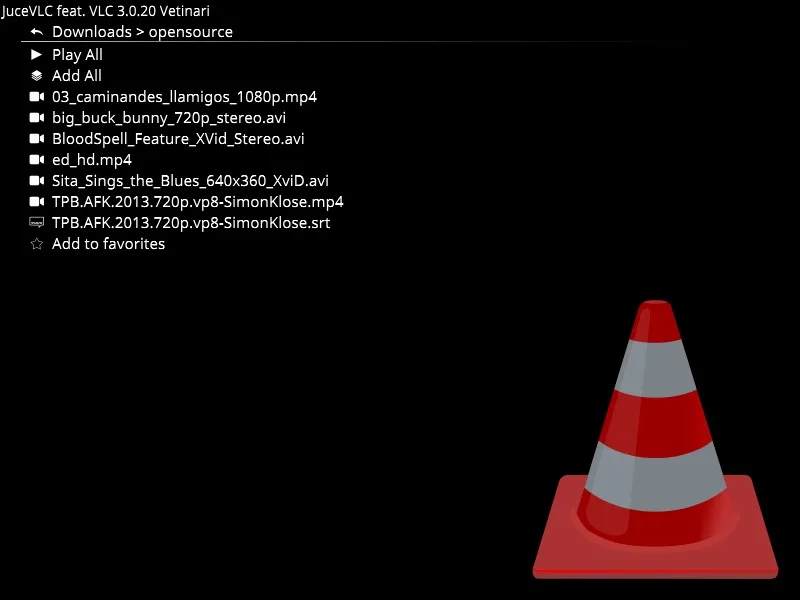Select Sita_Sings_the_Blues_640x360_XviD.avi
Viewport: 800px width, 600px height.
190,181
